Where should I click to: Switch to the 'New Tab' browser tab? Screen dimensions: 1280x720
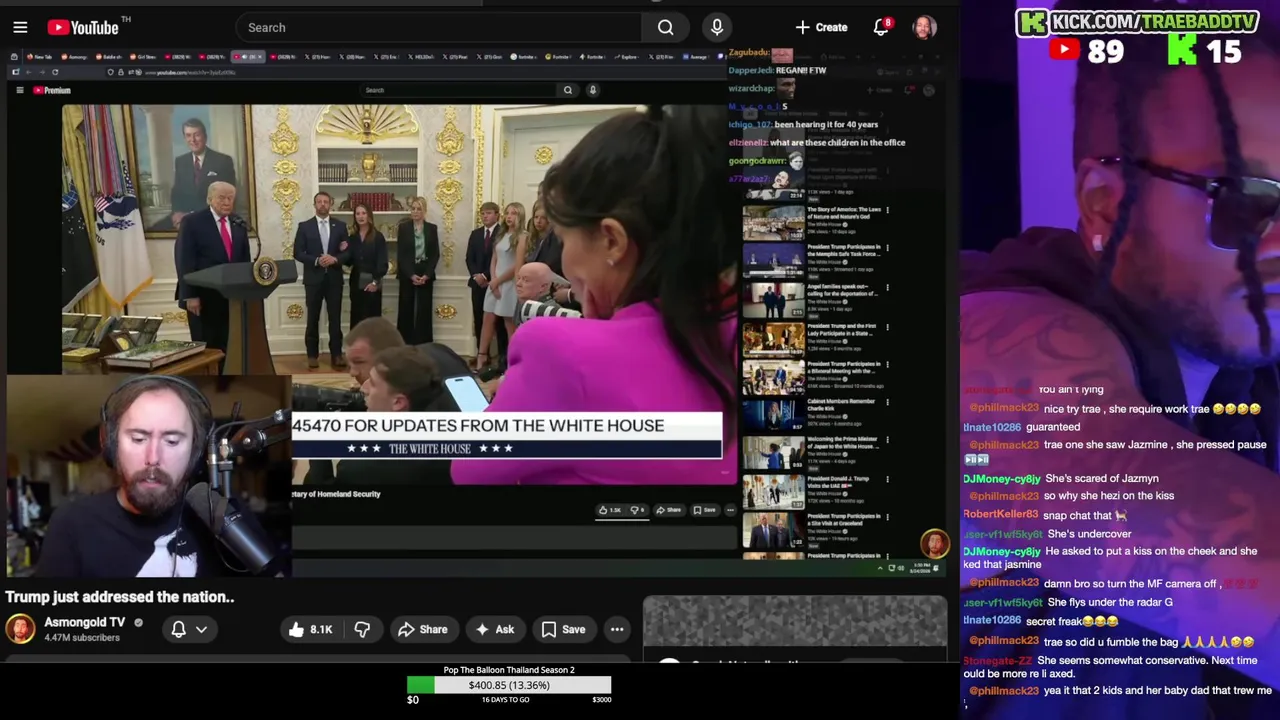38,57
